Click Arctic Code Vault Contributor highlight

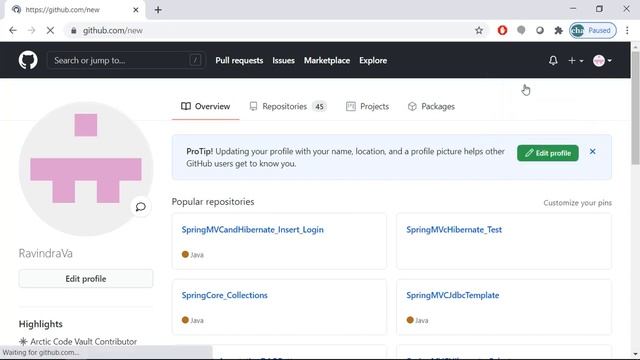pos(78,342)
